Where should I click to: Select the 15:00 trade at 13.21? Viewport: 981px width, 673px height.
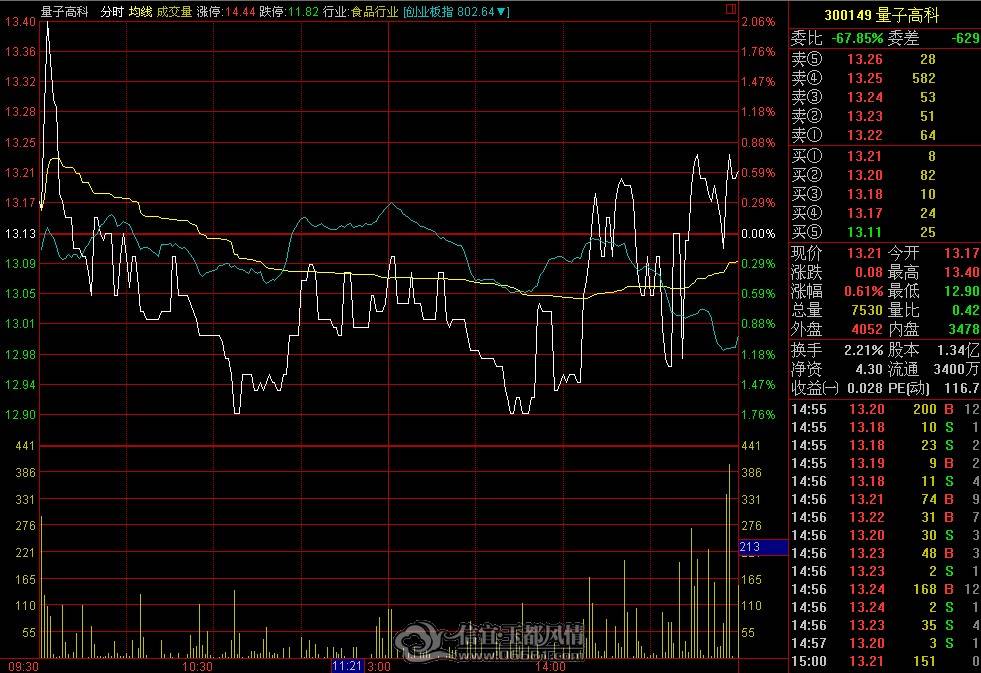click(x=885, y=661)
